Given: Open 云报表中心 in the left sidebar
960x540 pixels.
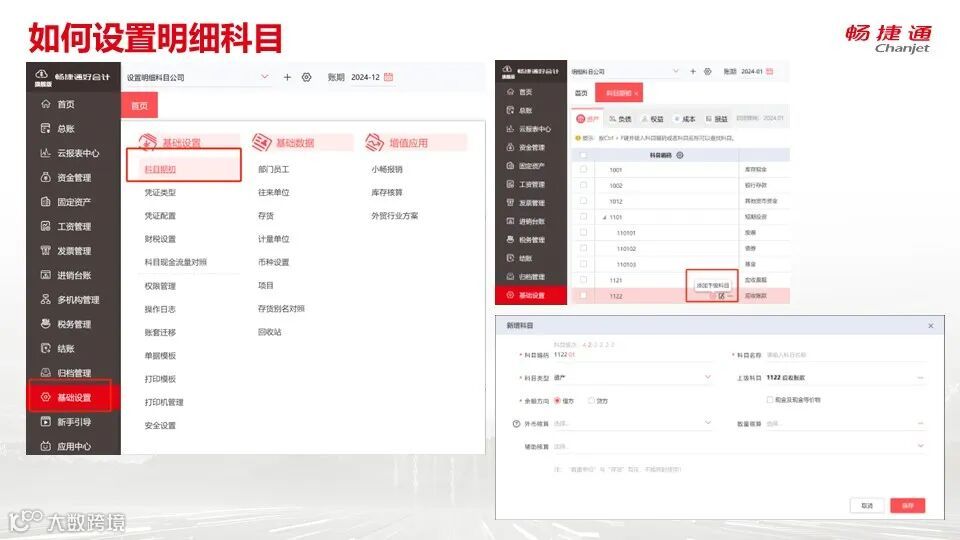Looking at the screenshot, I should tap(78, 153).
